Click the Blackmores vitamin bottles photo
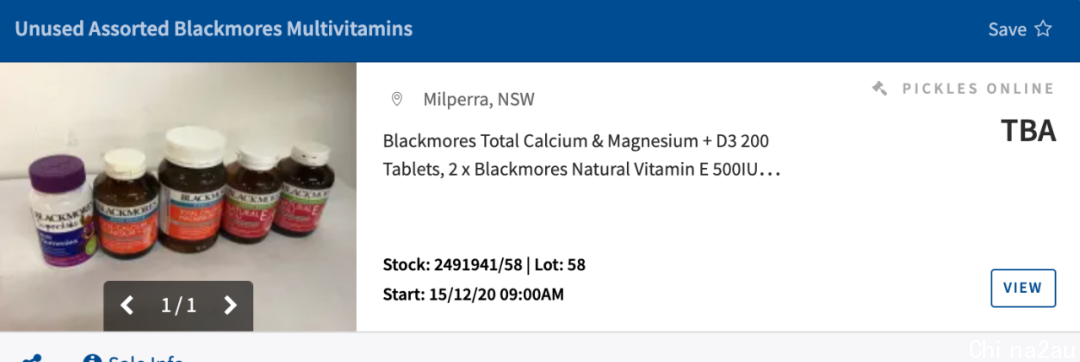 click(x=178, y=197)
